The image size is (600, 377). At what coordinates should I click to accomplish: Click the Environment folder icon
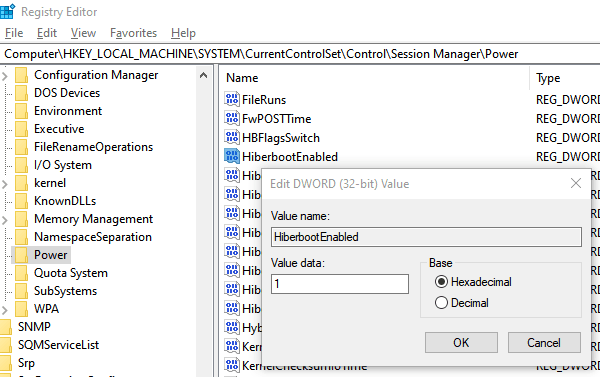pyautogui.click(x=21, y=111)
